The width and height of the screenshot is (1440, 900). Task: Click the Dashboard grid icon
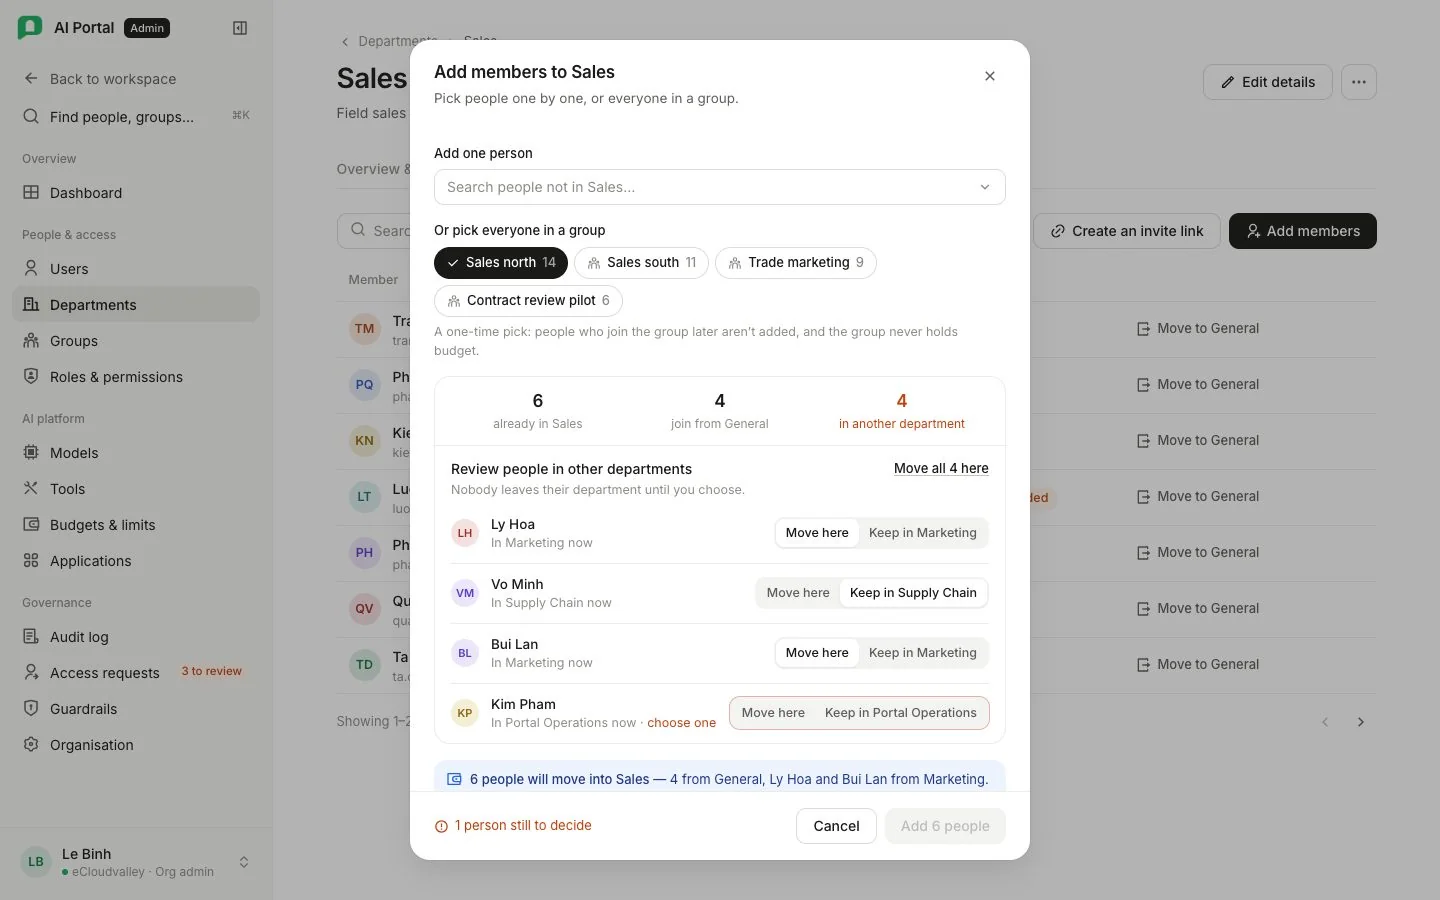coord(31,193)
